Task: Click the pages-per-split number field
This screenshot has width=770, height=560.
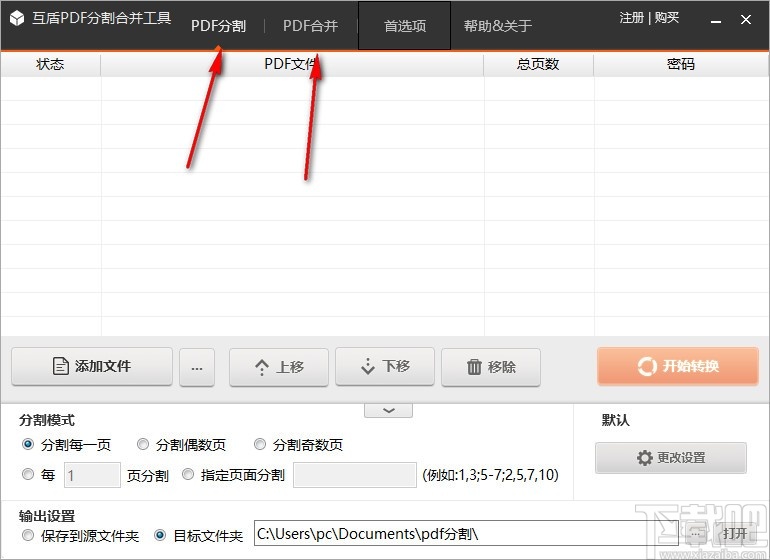Action: point(92,475)
